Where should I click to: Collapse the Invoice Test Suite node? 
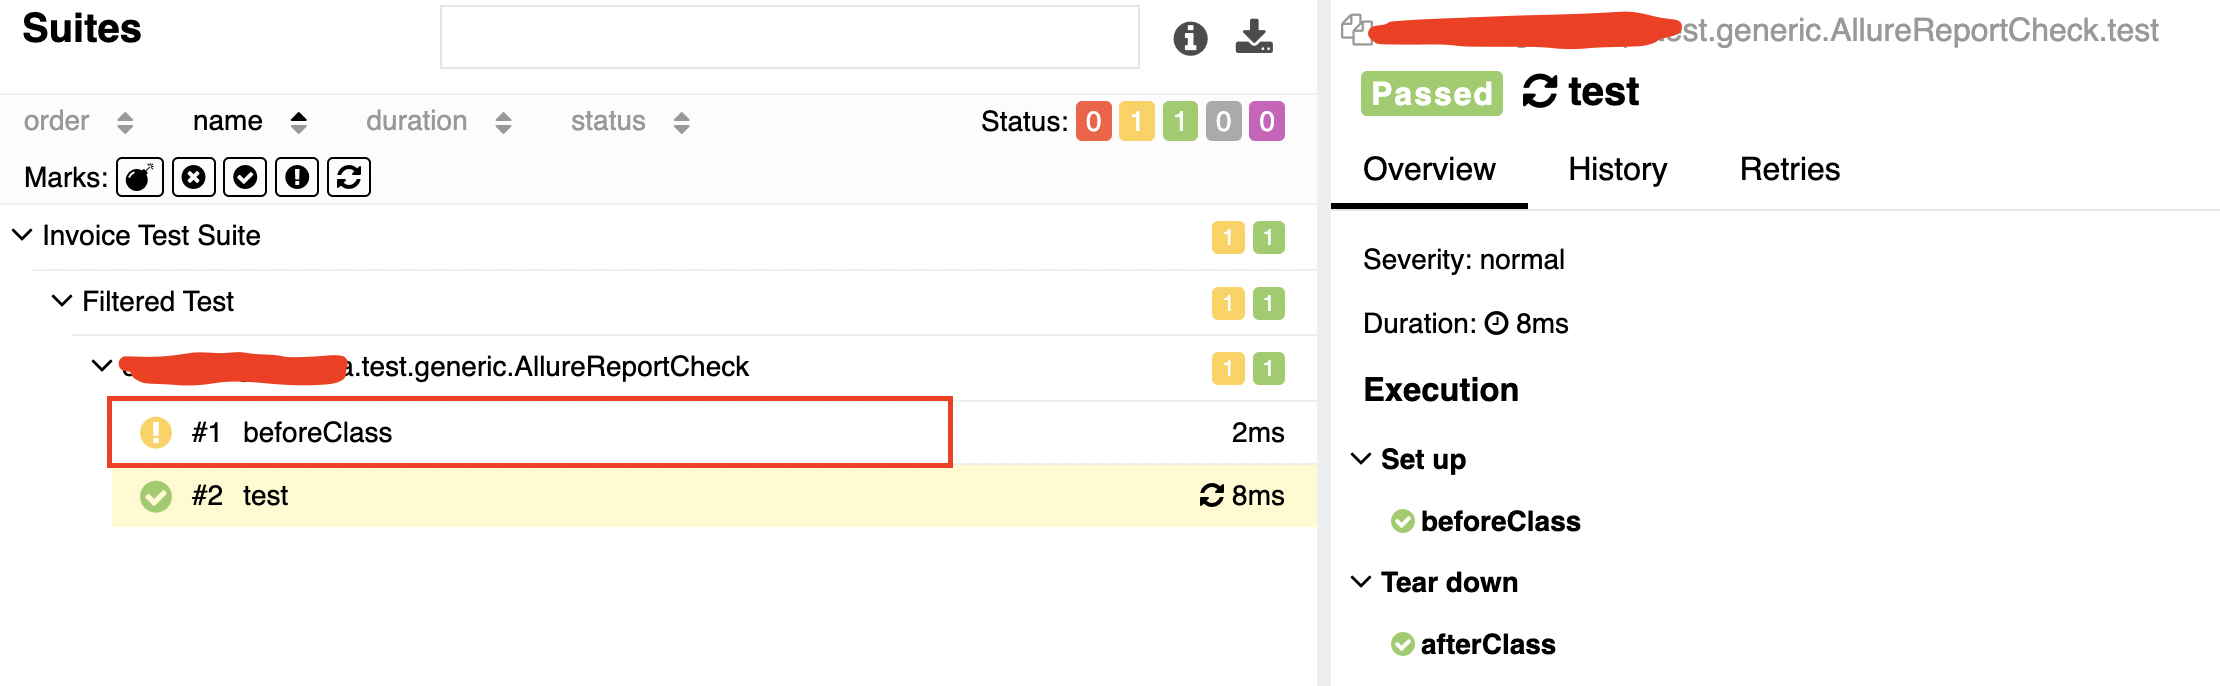tap(22, 235)
